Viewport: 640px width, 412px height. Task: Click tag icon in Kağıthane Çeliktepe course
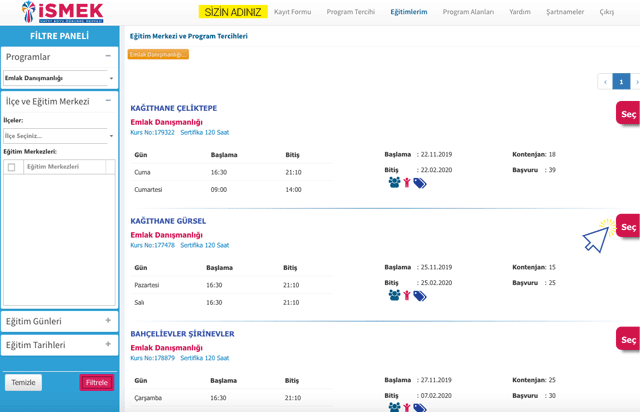(420, 183)
